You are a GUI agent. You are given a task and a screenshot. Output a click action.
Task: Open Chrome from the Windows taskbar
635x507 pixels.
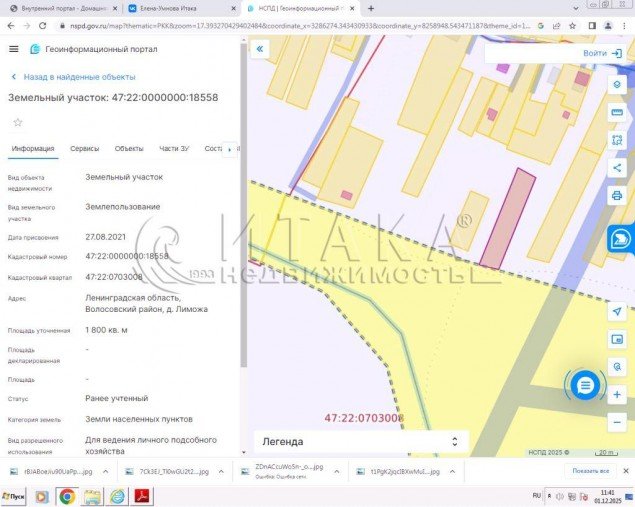[66, 495]
